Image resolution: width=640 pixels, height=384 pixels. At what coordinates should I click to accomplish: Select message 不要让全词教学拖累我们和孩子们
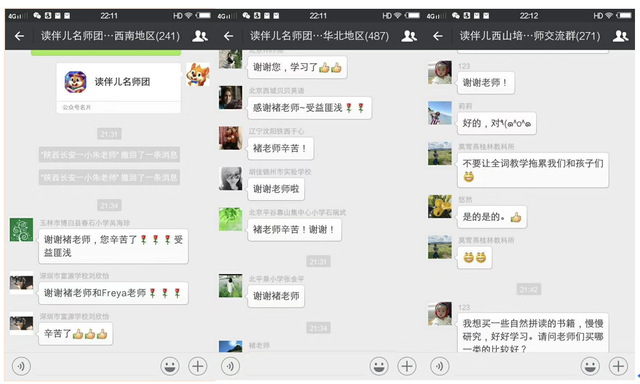(x=533, y=170)
